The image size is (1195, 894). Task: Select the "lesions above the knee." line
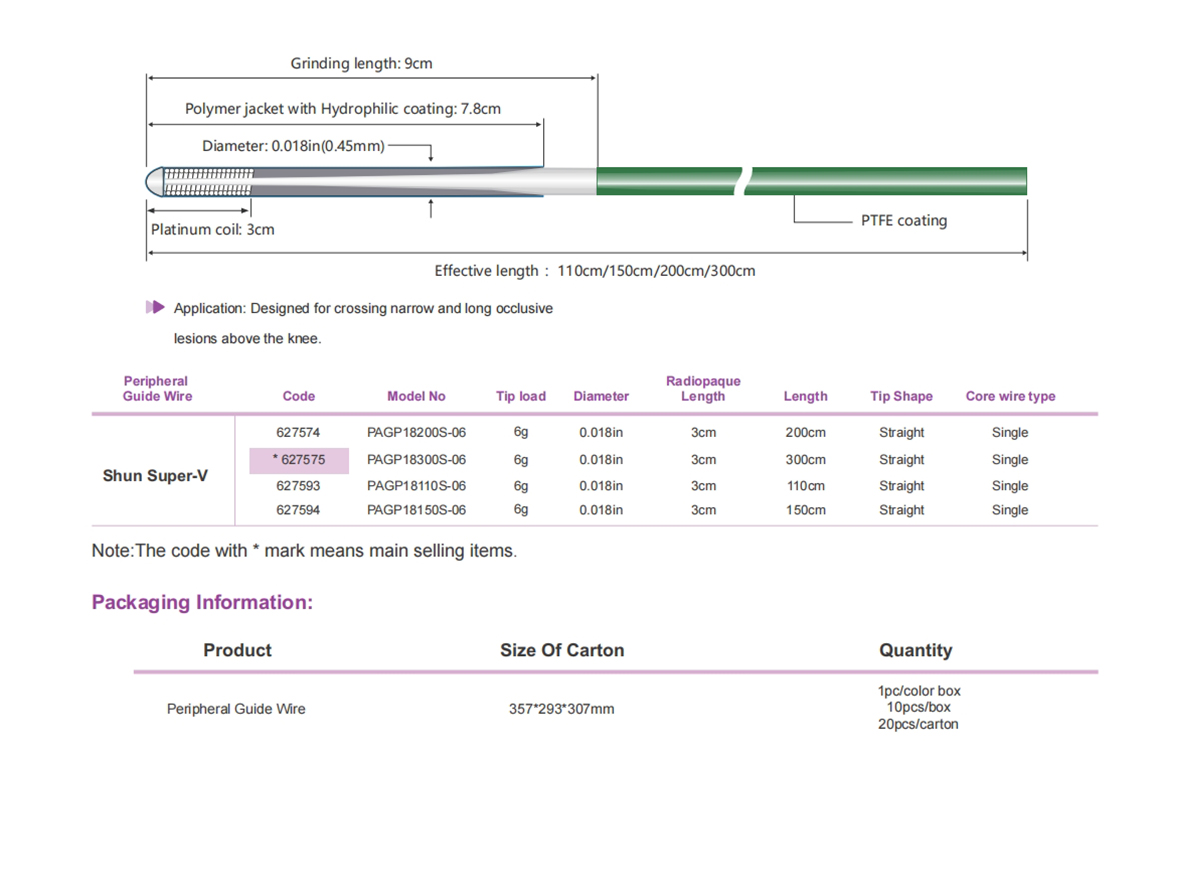248,338
